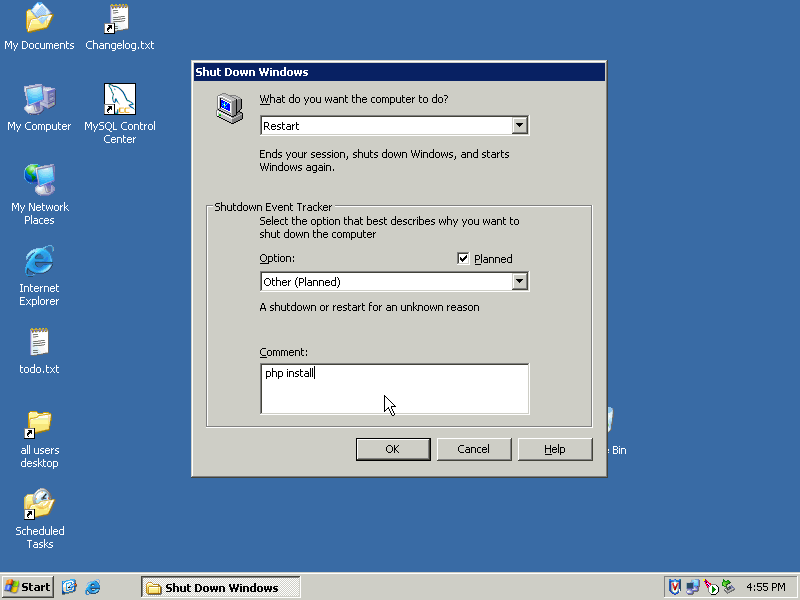This screenshot has height=600, width=800.
Task: Expand the Restart action dropdown
Action: point(519,126)
